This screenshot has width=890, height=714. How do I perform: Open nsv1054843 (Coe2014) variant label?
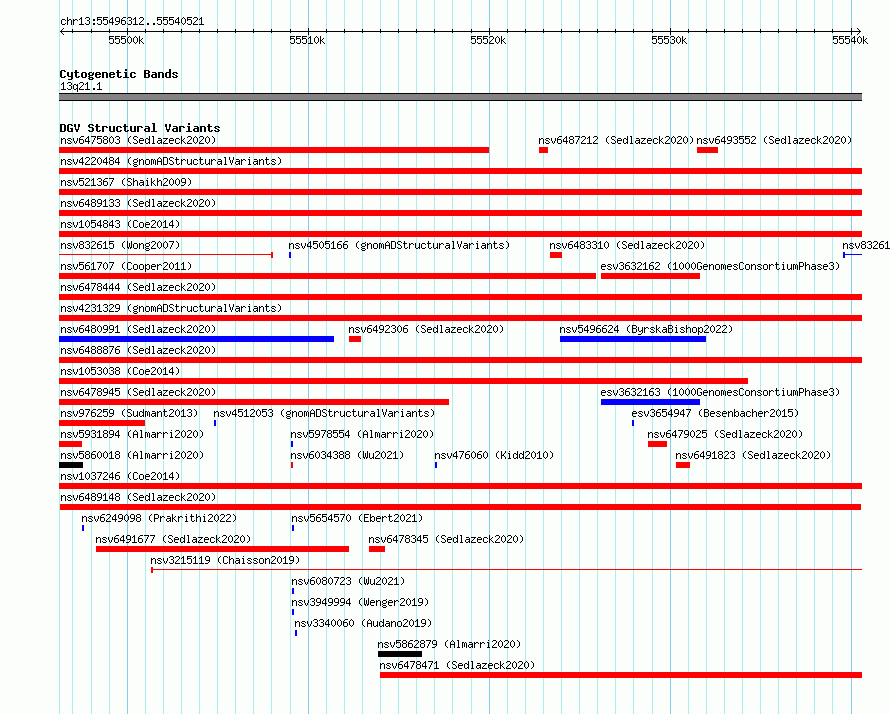click(x=120, y=224)
